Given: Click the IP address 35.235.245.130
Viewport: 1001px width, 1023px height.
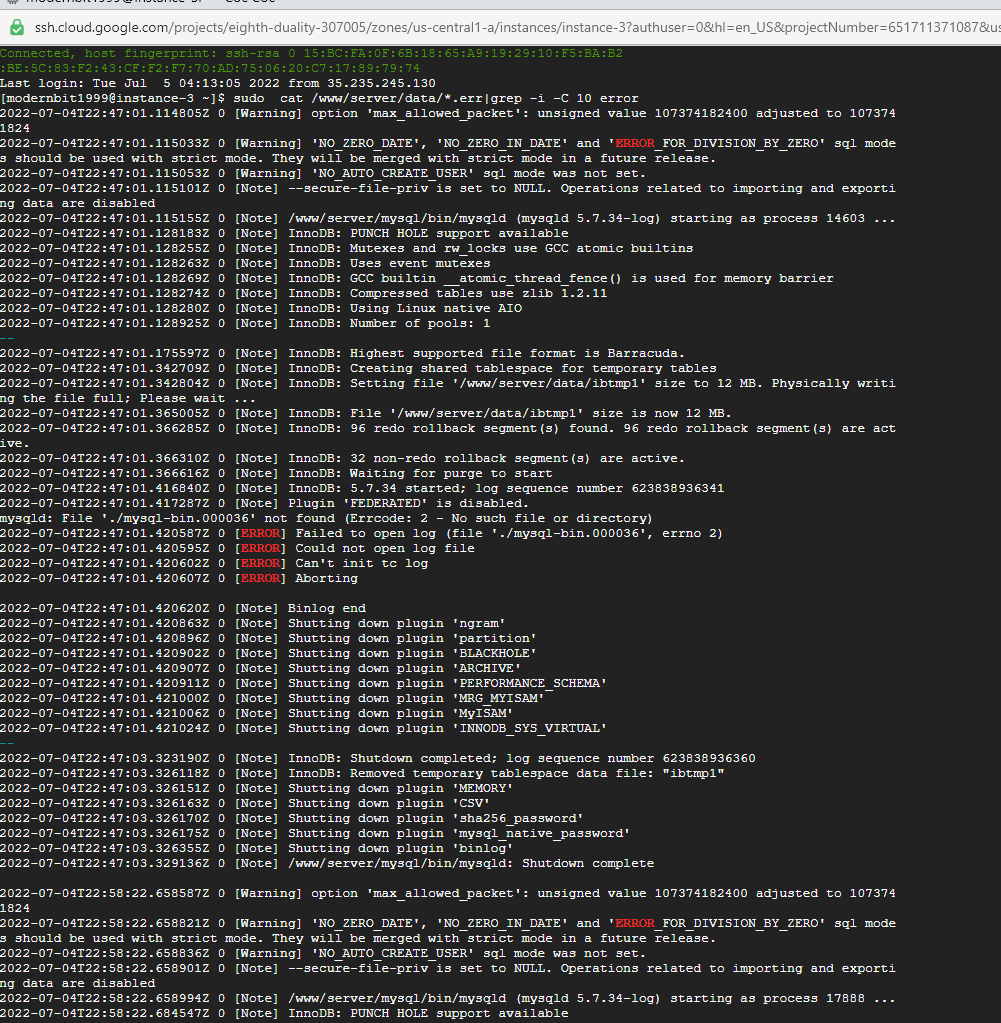Looking at the screenshot, I should coord(382,84).
